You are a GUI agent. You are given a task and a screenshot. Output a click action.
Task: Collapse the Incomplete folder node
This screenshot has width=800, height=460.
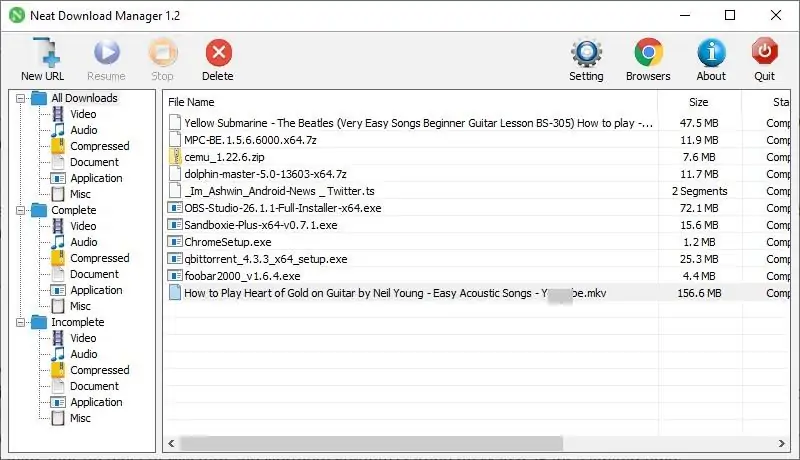(20, 322)
